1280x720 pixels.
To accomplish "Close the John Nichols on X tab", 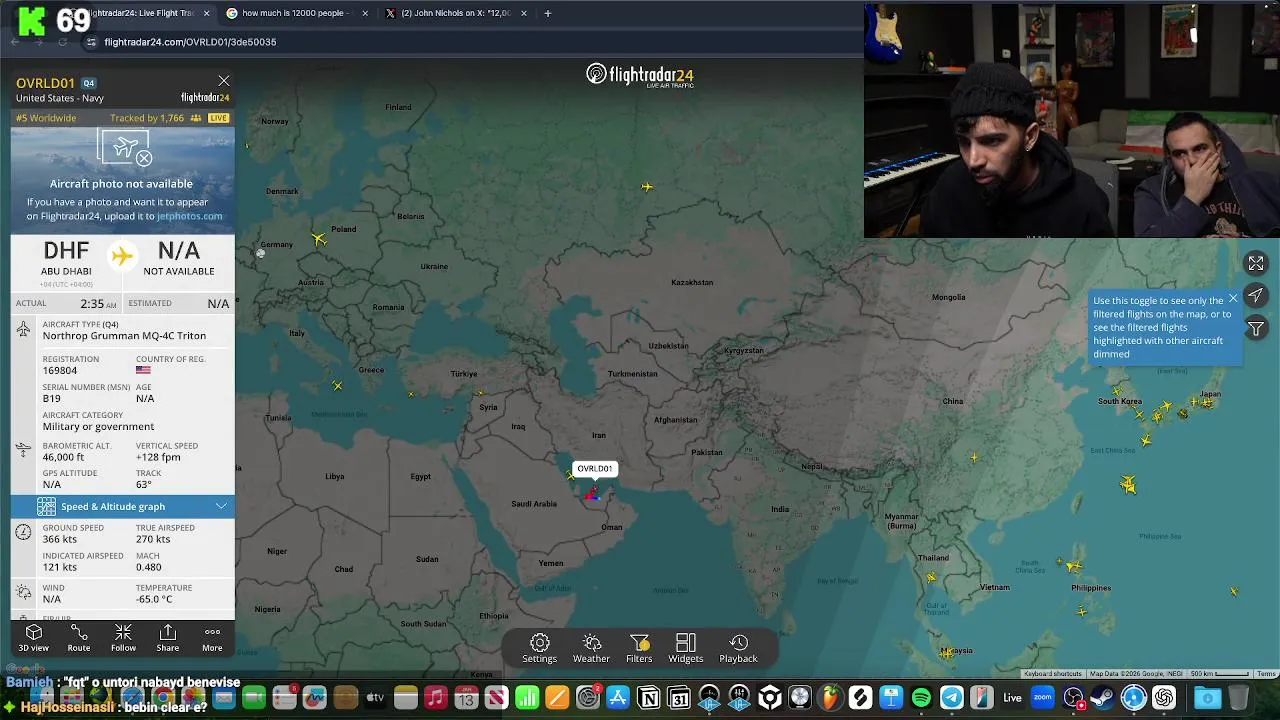I will tap(523, 13).
